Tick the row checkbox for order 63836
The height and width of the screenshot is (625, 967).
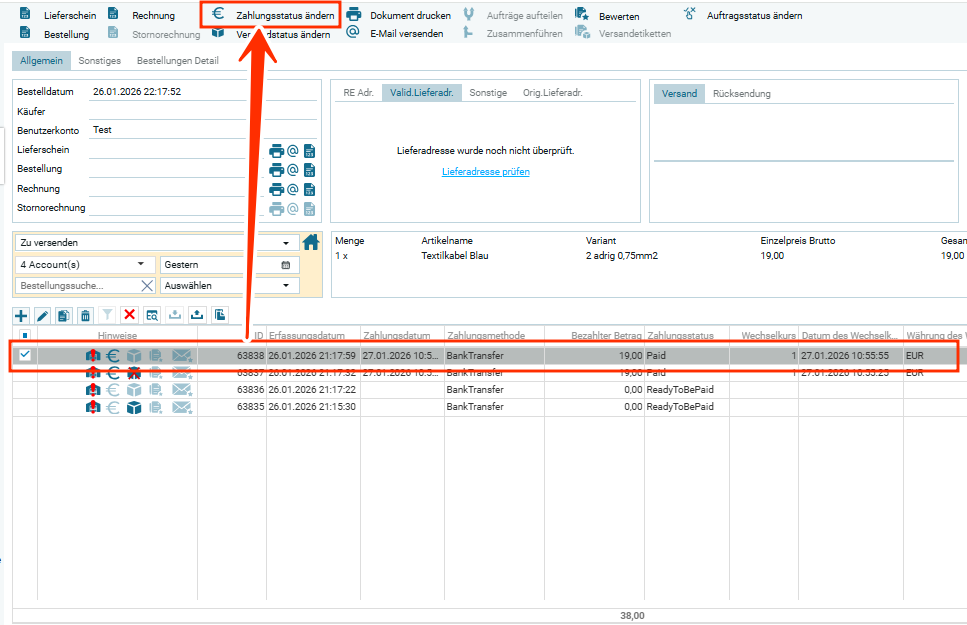[x=25, y=390]
